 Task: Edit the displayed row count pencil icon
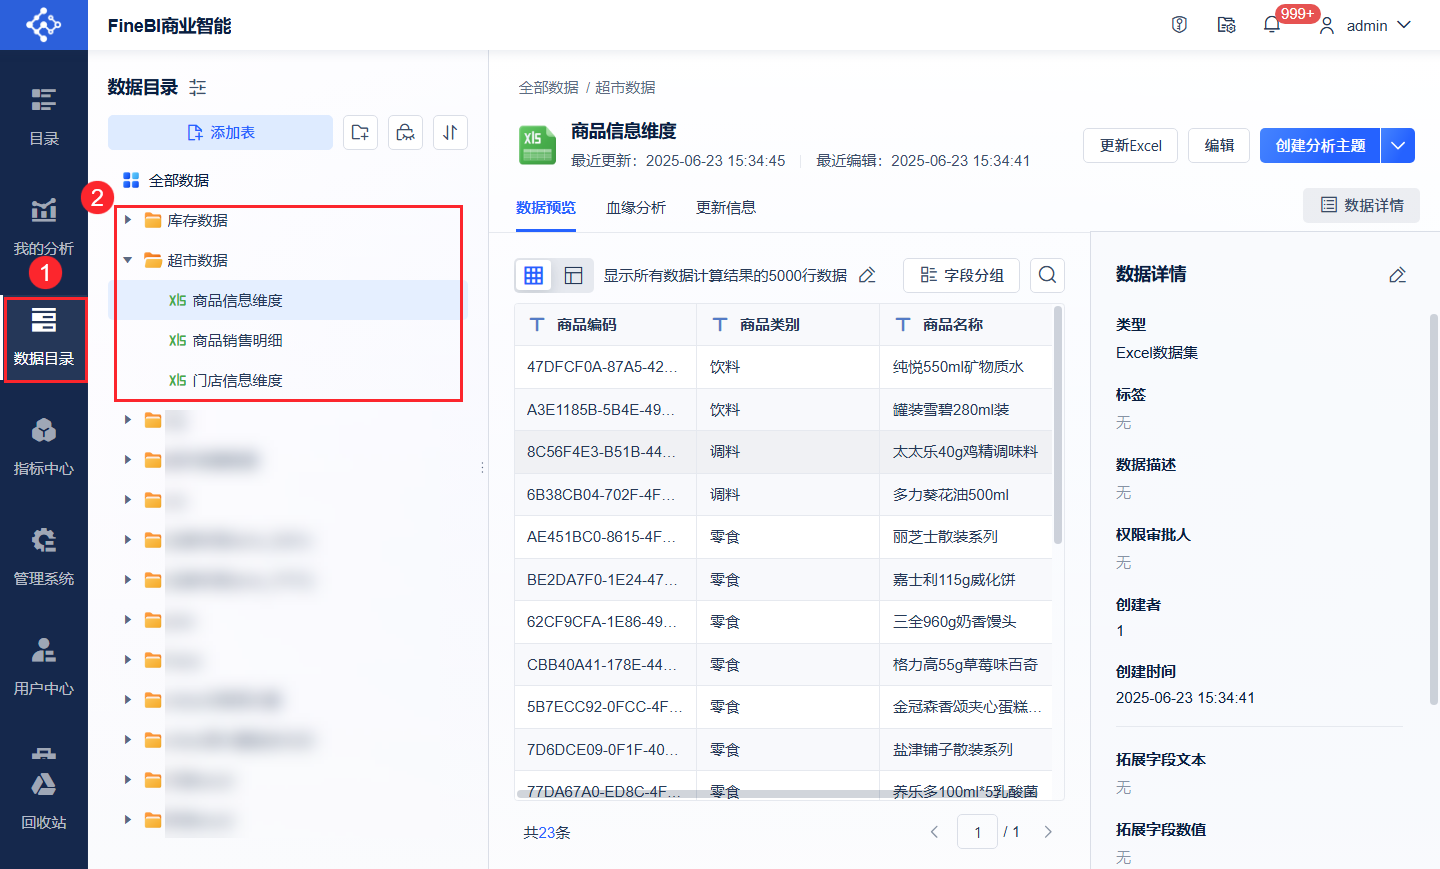[x=867, y=275]
